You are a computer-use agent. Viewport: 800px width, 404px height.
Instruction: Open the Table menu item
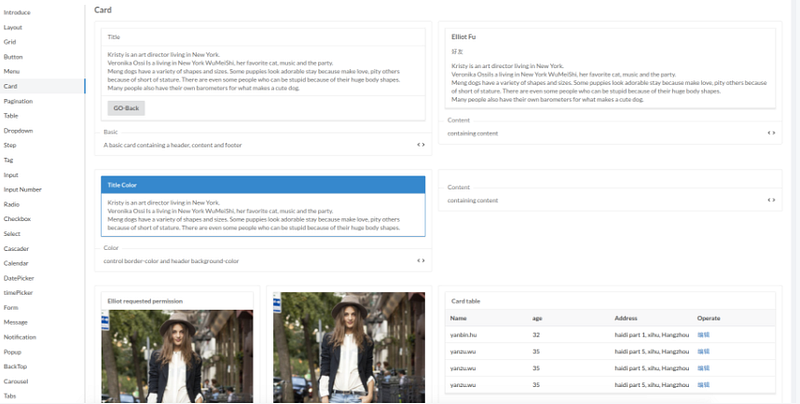click(x=11, y=116)
